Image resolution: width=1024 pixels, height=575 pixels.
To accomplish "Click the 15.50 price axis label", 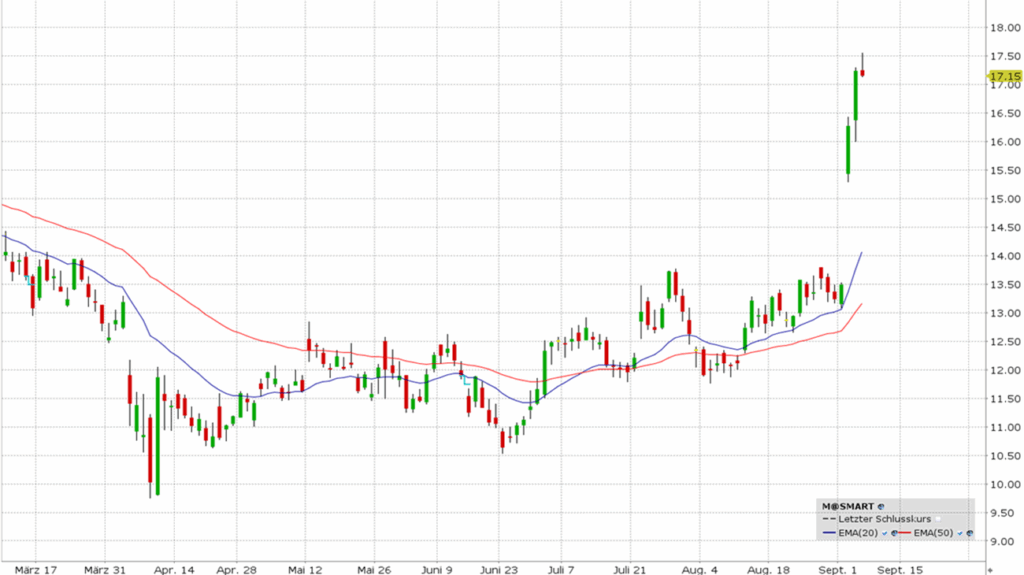I will (1006, 171).
